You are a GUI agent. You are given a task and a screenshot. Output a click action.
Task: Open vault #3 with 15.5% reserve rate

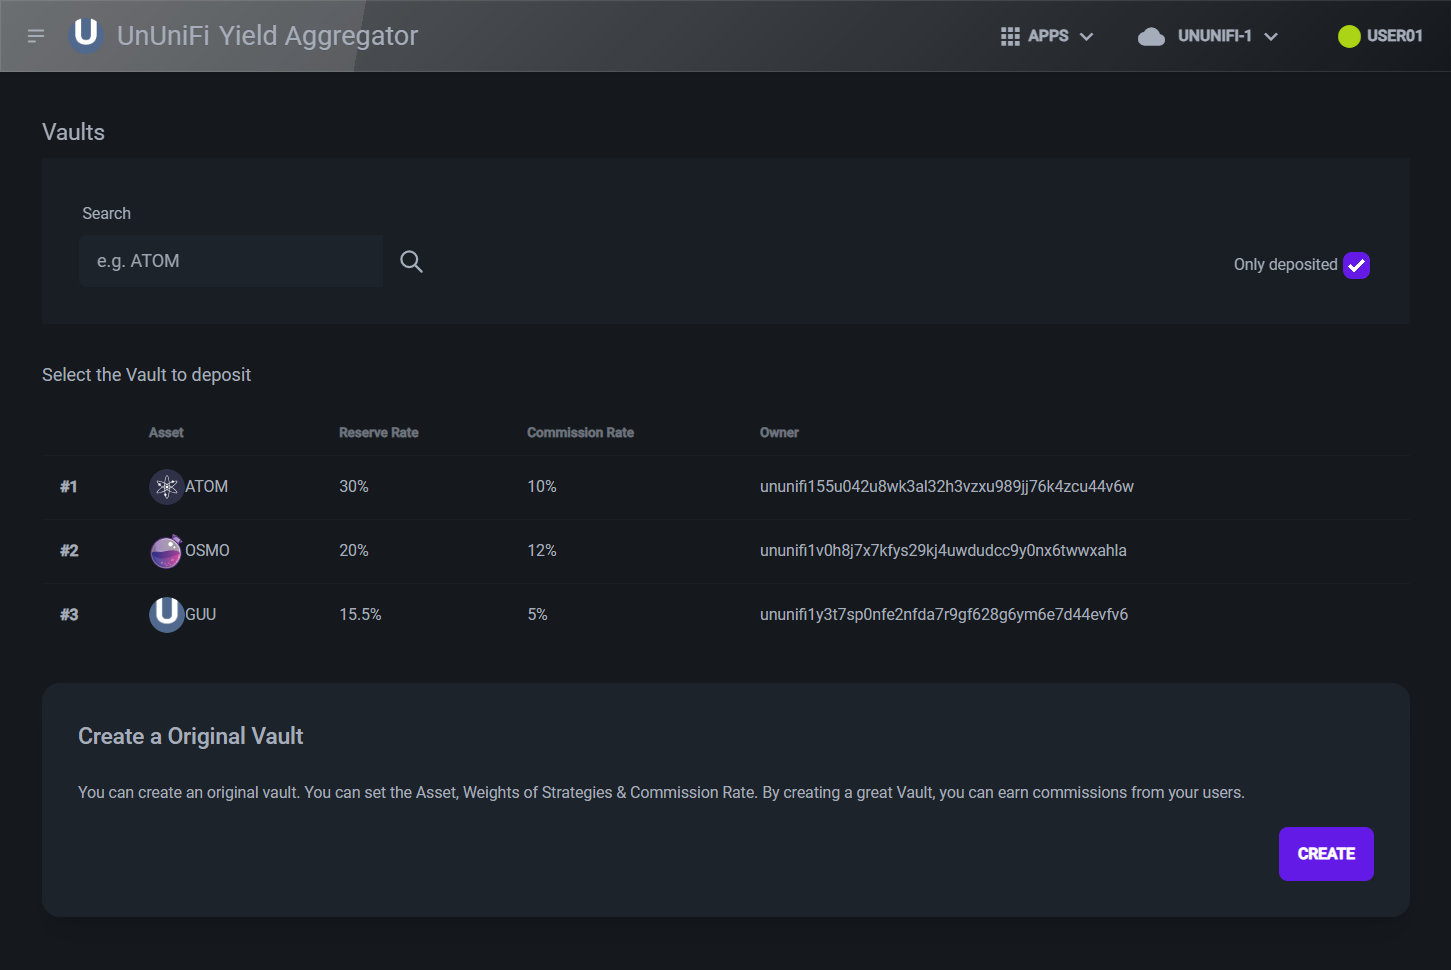pyautogui.click(x=360, y=615)
